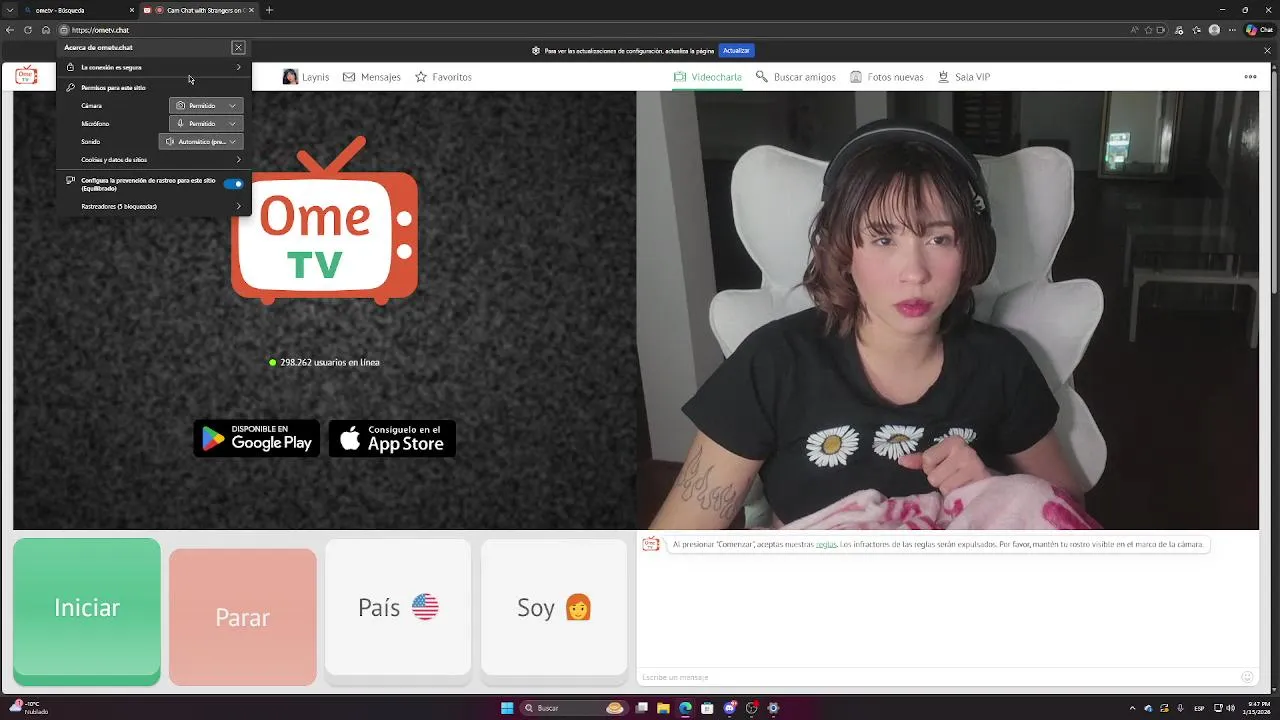
Task: Open the Sonido permission dropdown
Action: click(201, 142)
